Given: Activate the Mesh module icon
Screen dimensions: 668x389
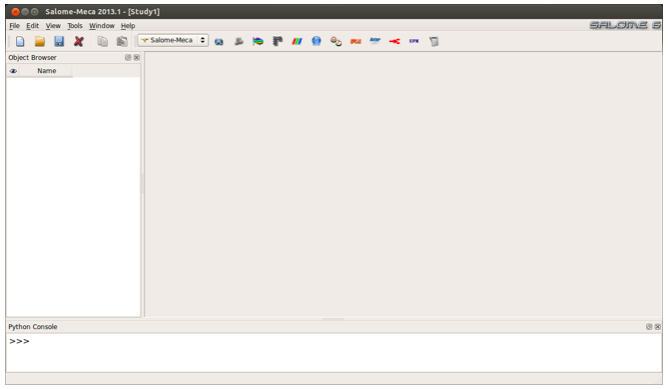Looking at the screenshot, I should [x=239, y=41].
